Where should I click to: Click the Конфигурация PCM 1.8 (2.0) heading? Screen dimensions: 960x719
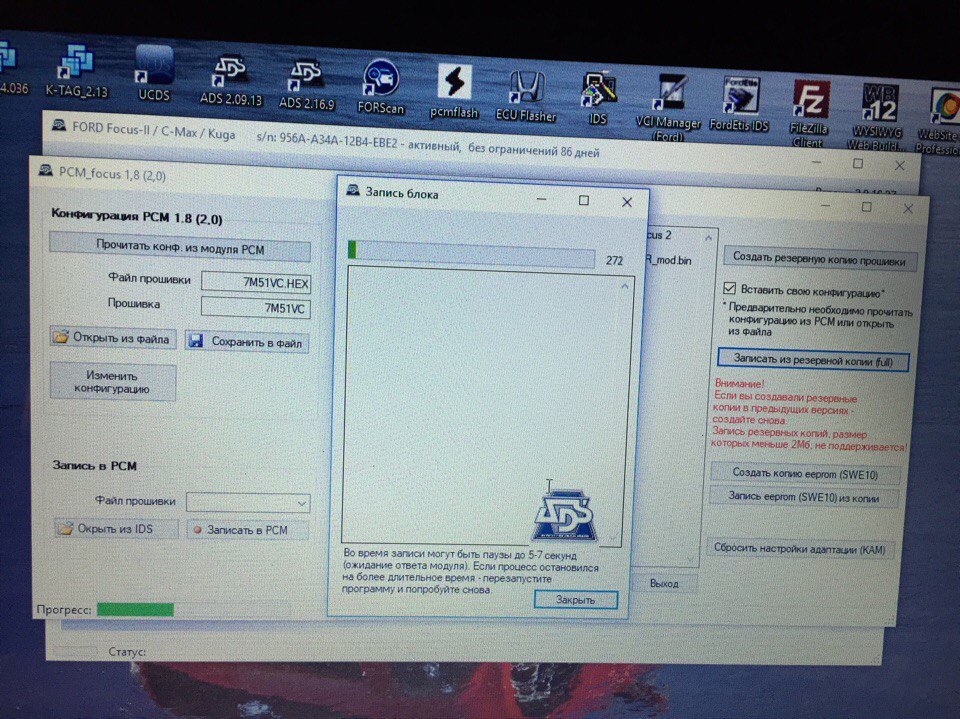pos(137,216)
